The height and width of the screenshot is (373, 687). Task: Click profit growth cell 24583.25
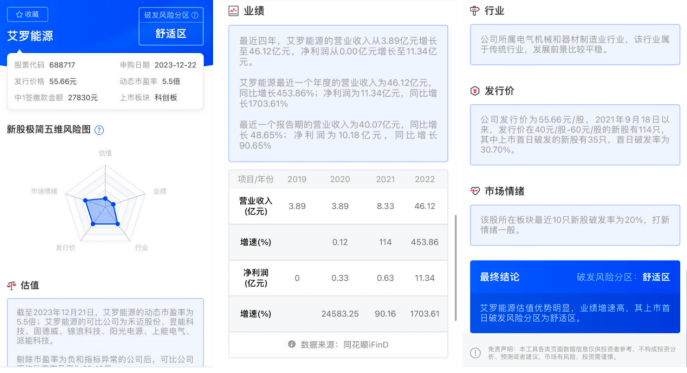[x=340, y=314]
